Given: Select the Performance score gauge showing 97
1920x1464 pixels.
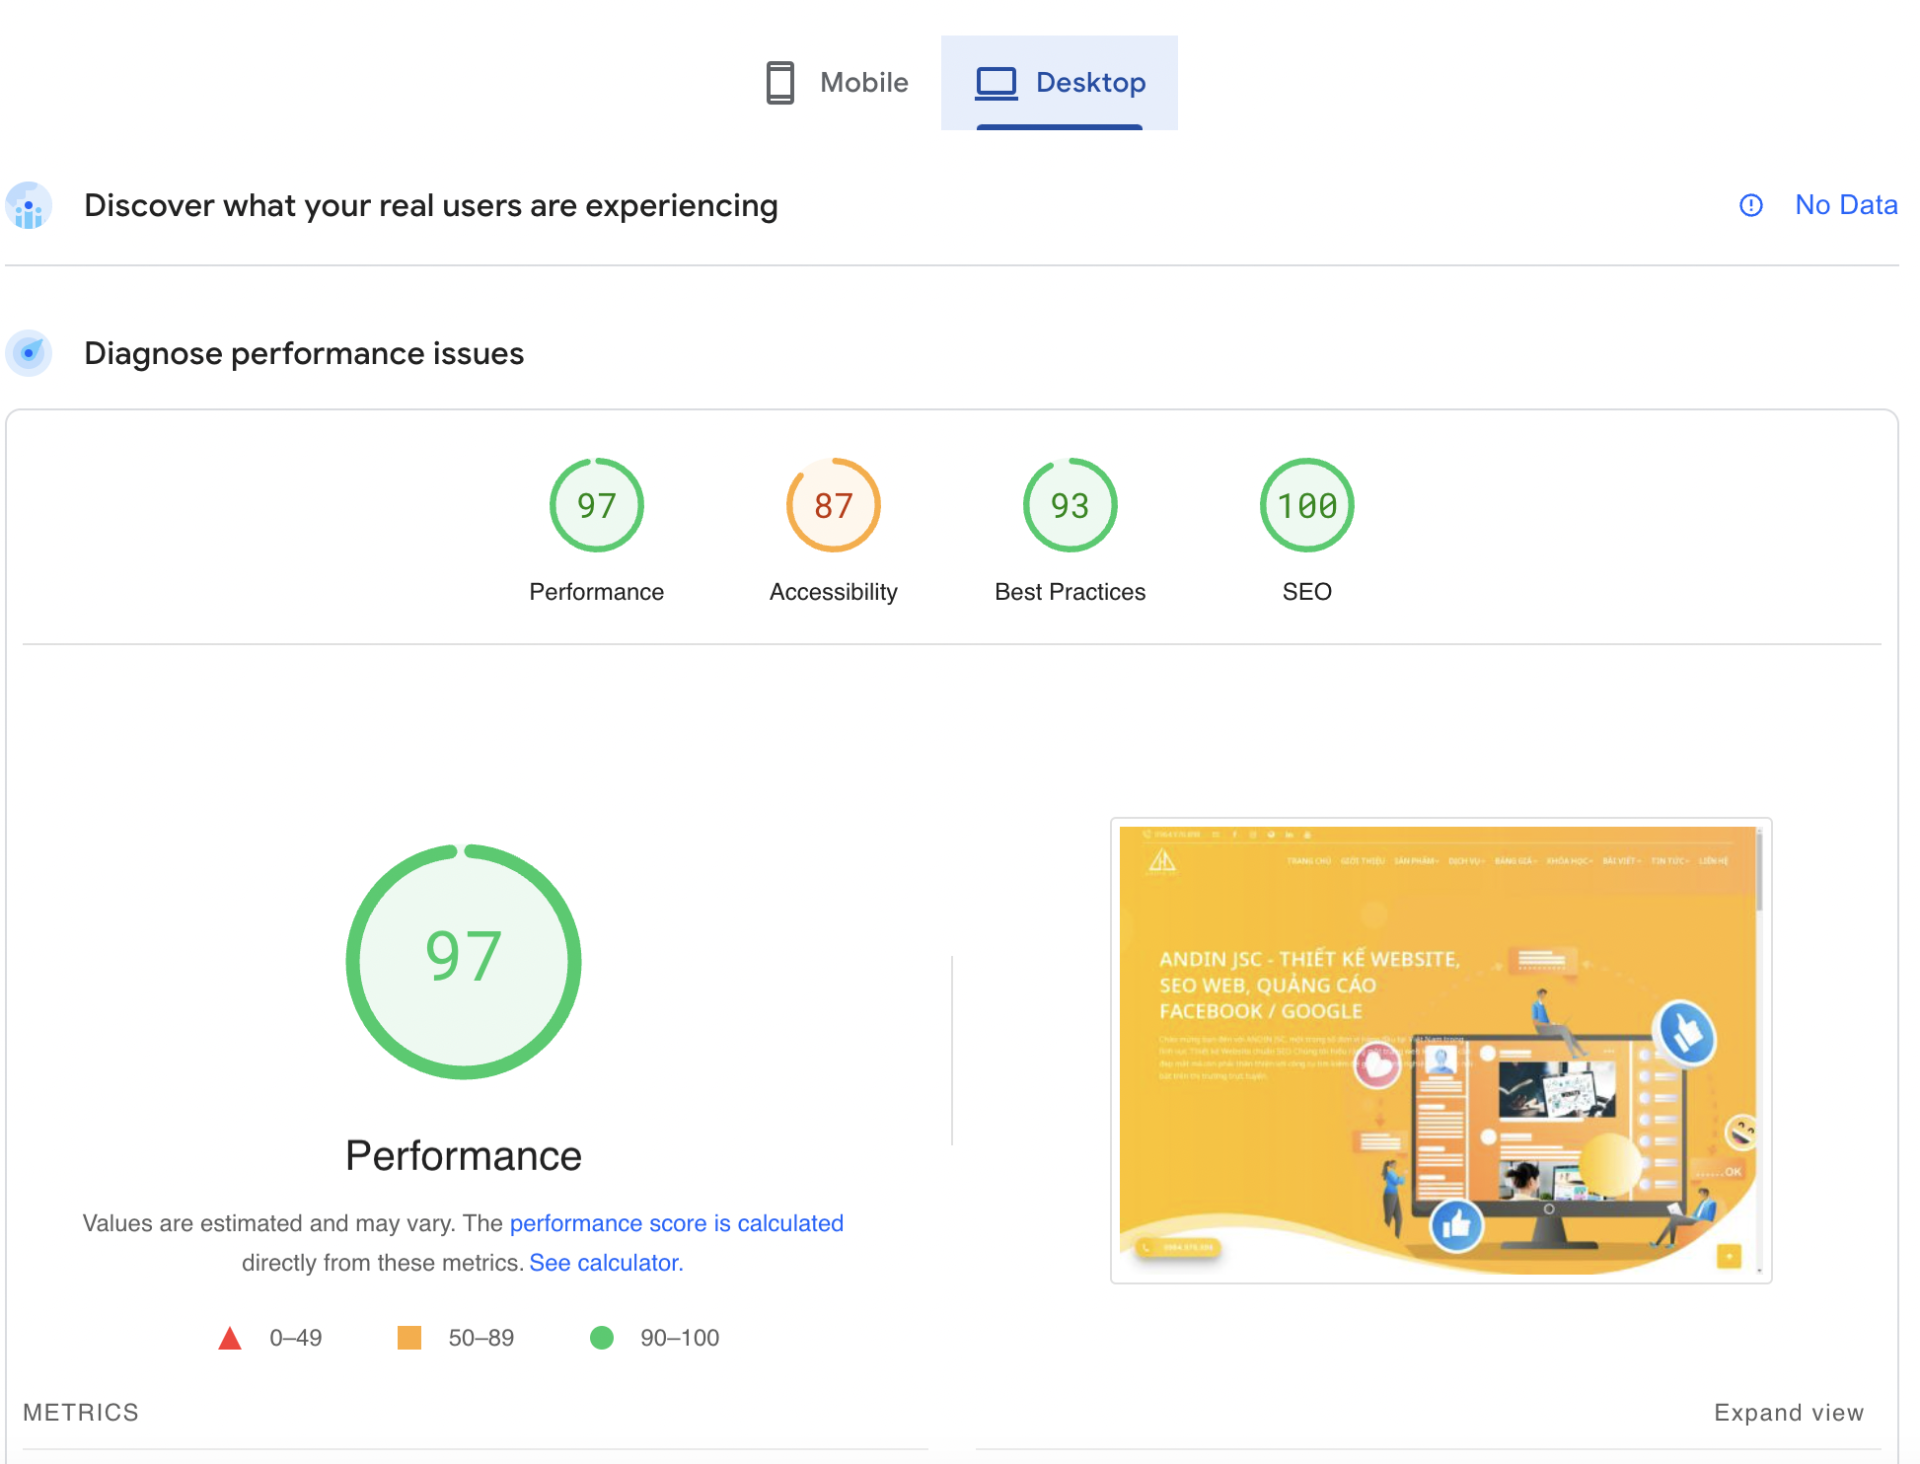Looking at the screenshot, I should [x=596, y=505].
